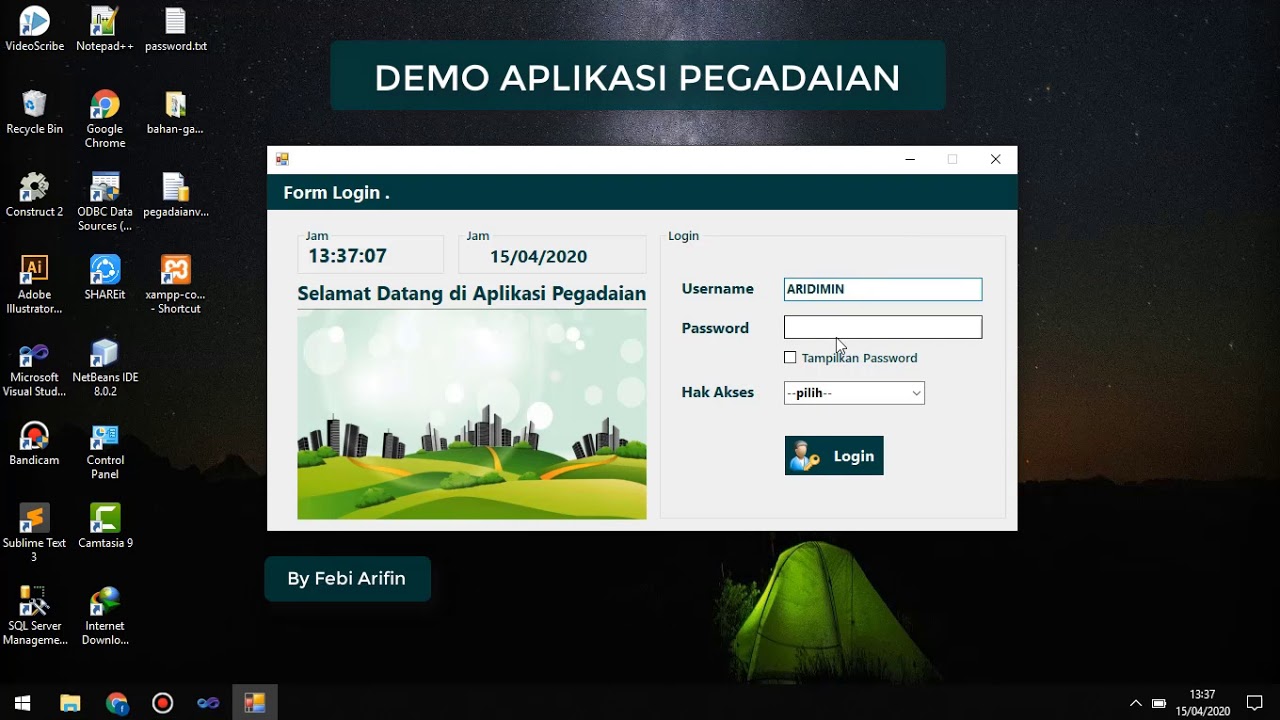Screen dimensions: 1280x720
Task: Open the SQL Server Management Studio icon
Action: [x=34, y=616]
